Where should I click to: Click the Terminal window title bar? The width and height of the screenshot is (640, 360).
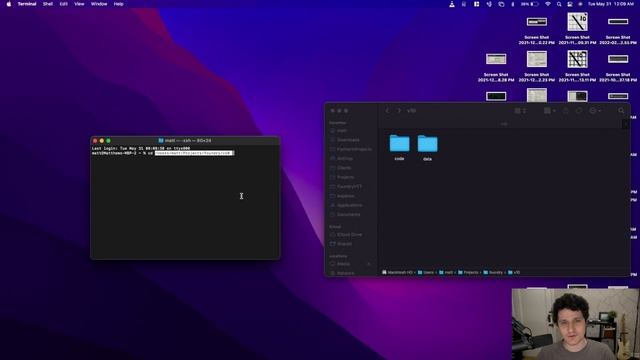(x=185, y=140)
